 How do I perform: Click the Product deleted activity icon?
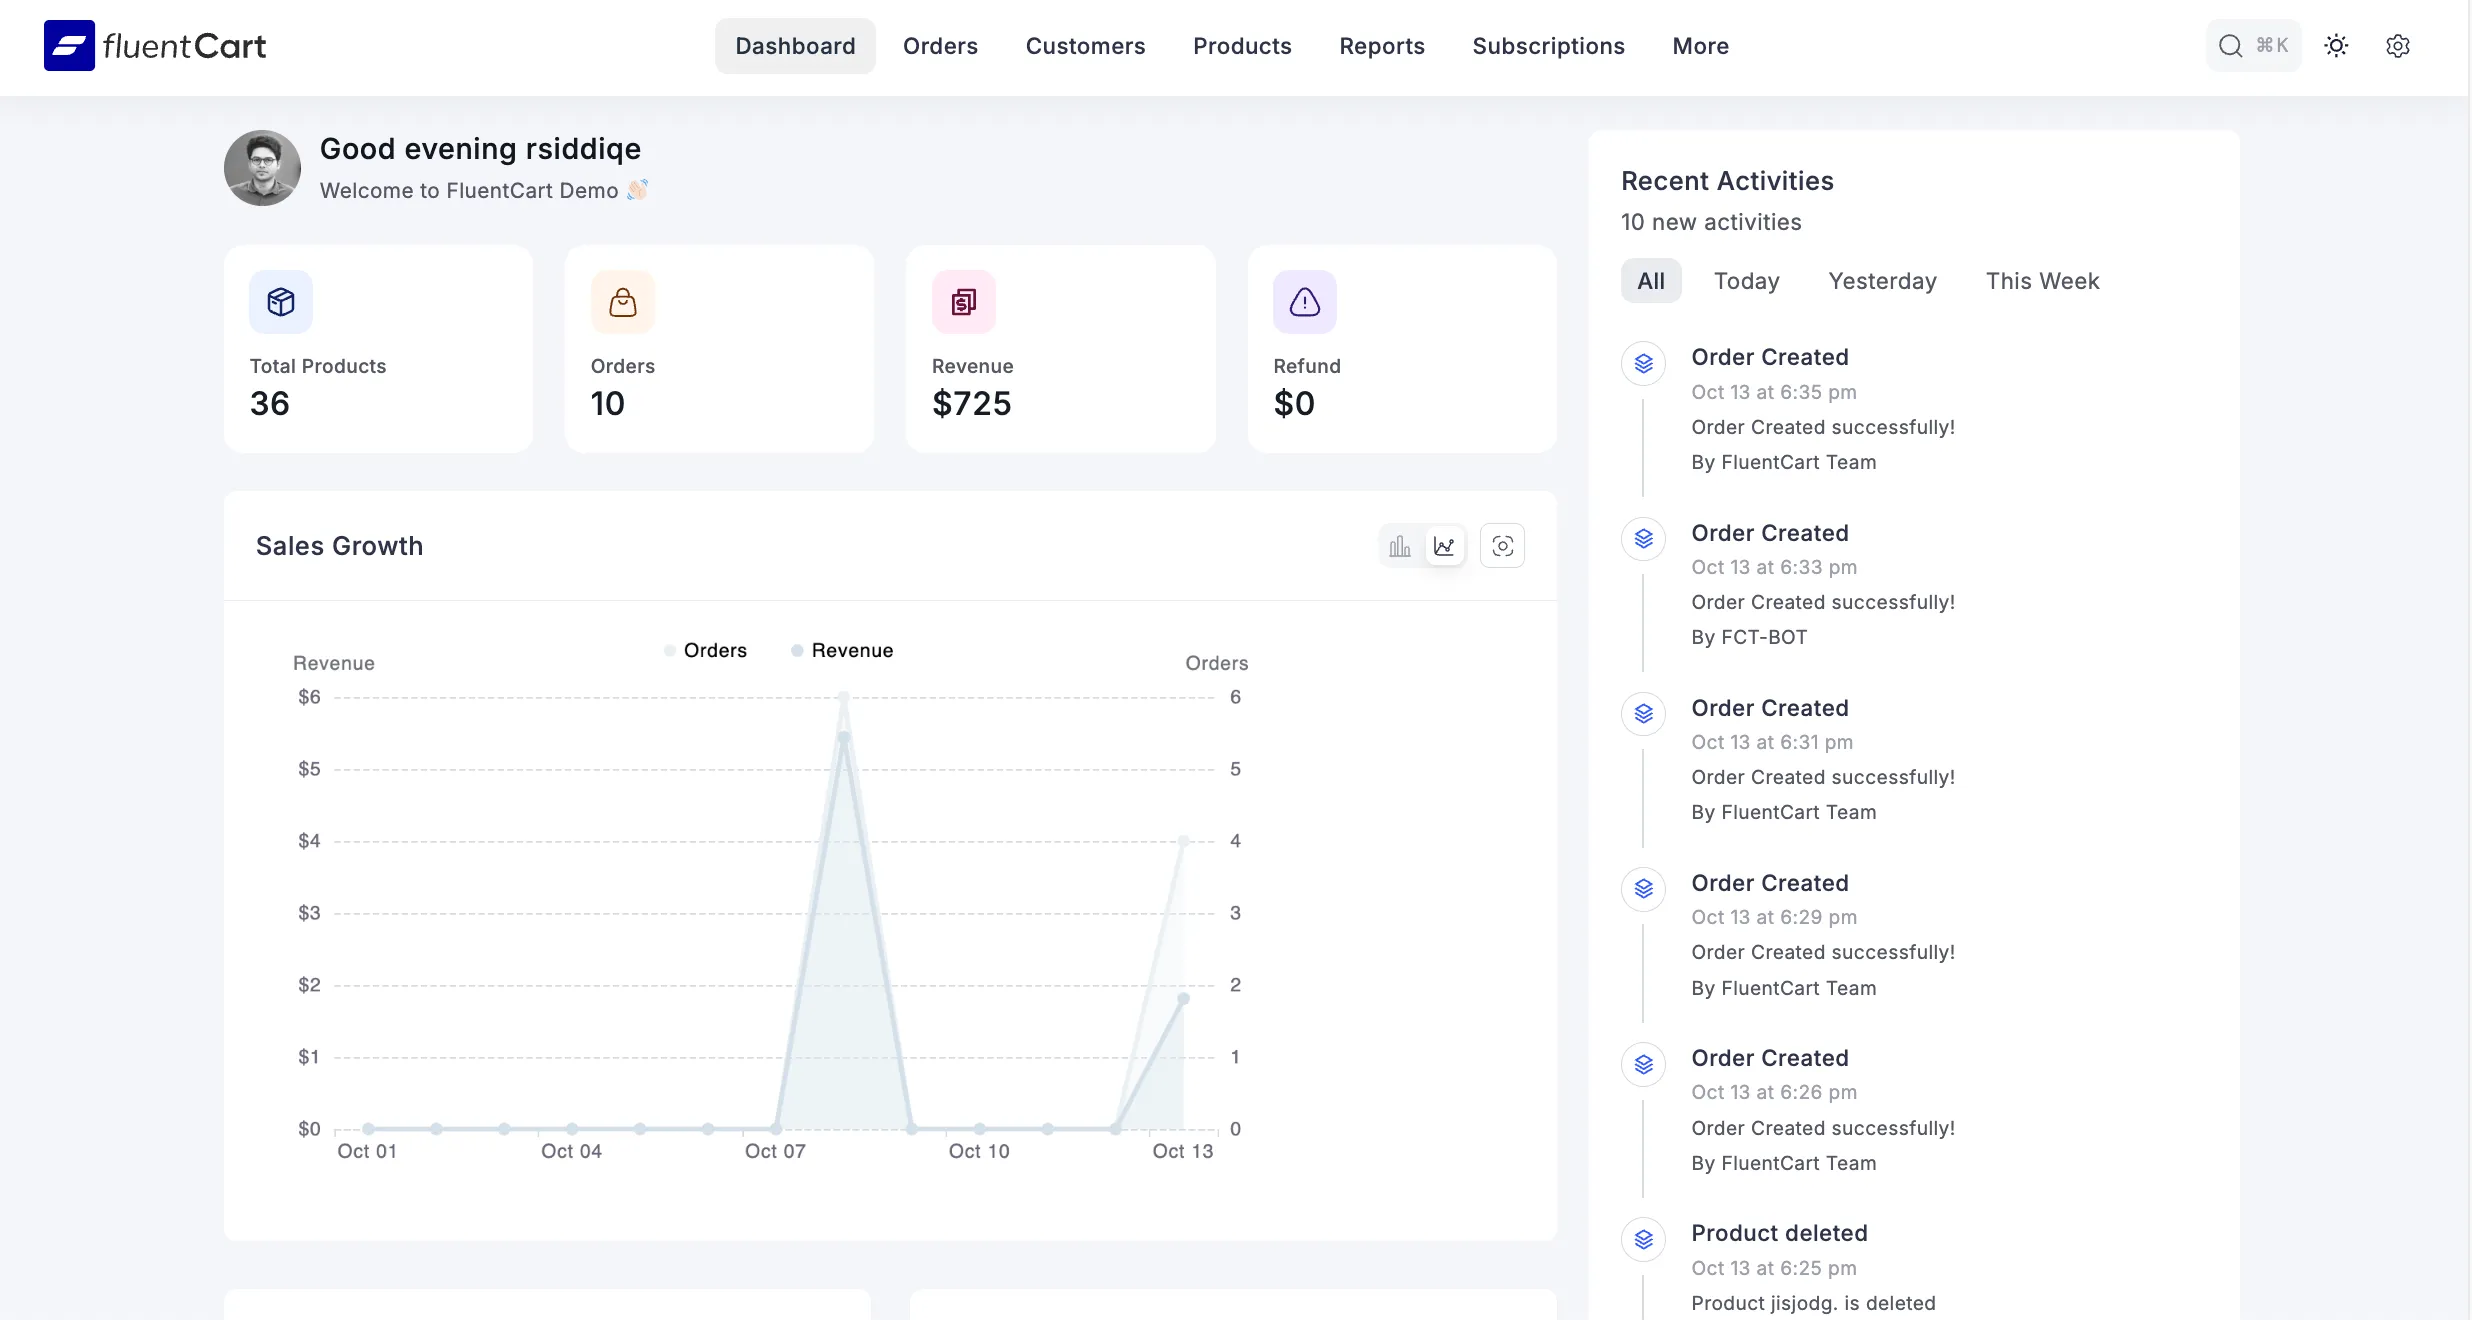coord(1643,1240)
